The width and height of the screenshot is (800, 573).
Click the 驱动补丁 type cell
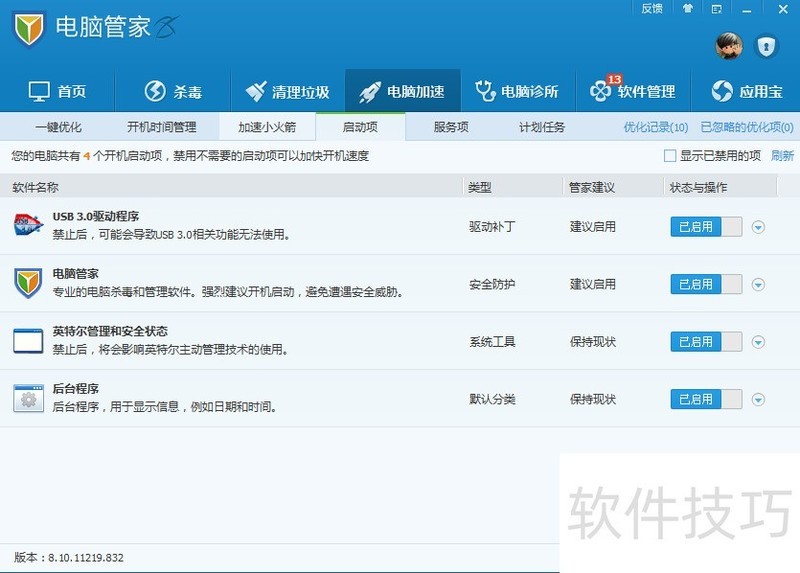(x=492, y=227)
